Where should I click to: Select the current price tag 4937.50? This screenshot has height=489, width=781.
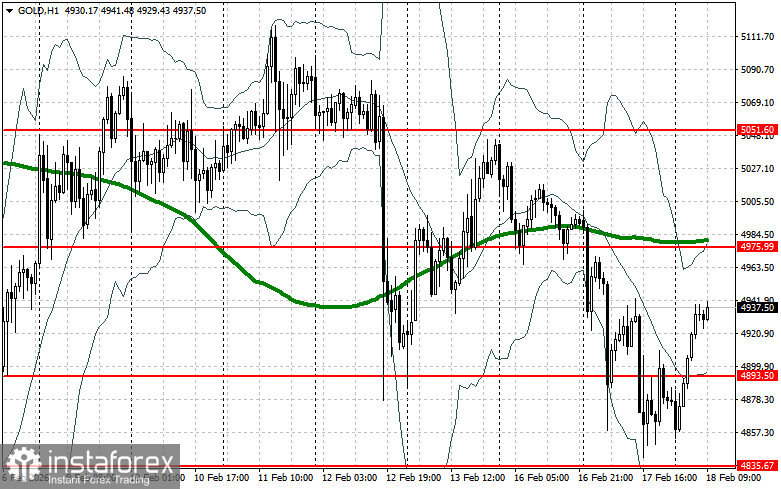[758, 308]
